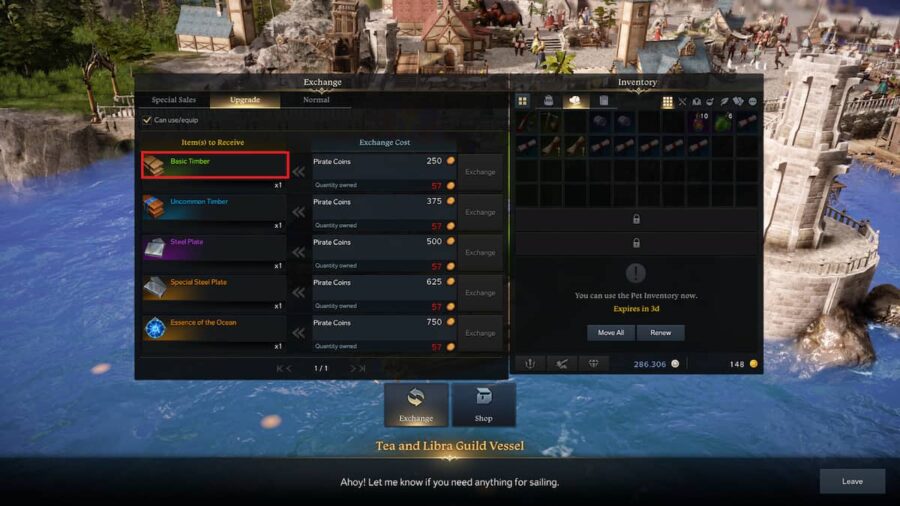Open the pet inventory tab icon
900x506 pixels.
point(575,101)
